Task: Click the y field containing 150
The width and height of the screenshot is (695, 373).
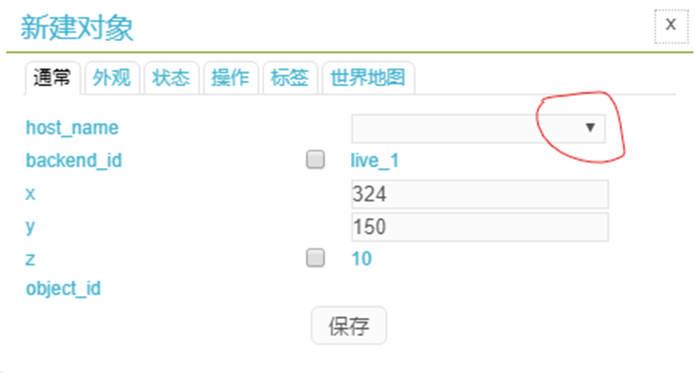Action: 480,227
